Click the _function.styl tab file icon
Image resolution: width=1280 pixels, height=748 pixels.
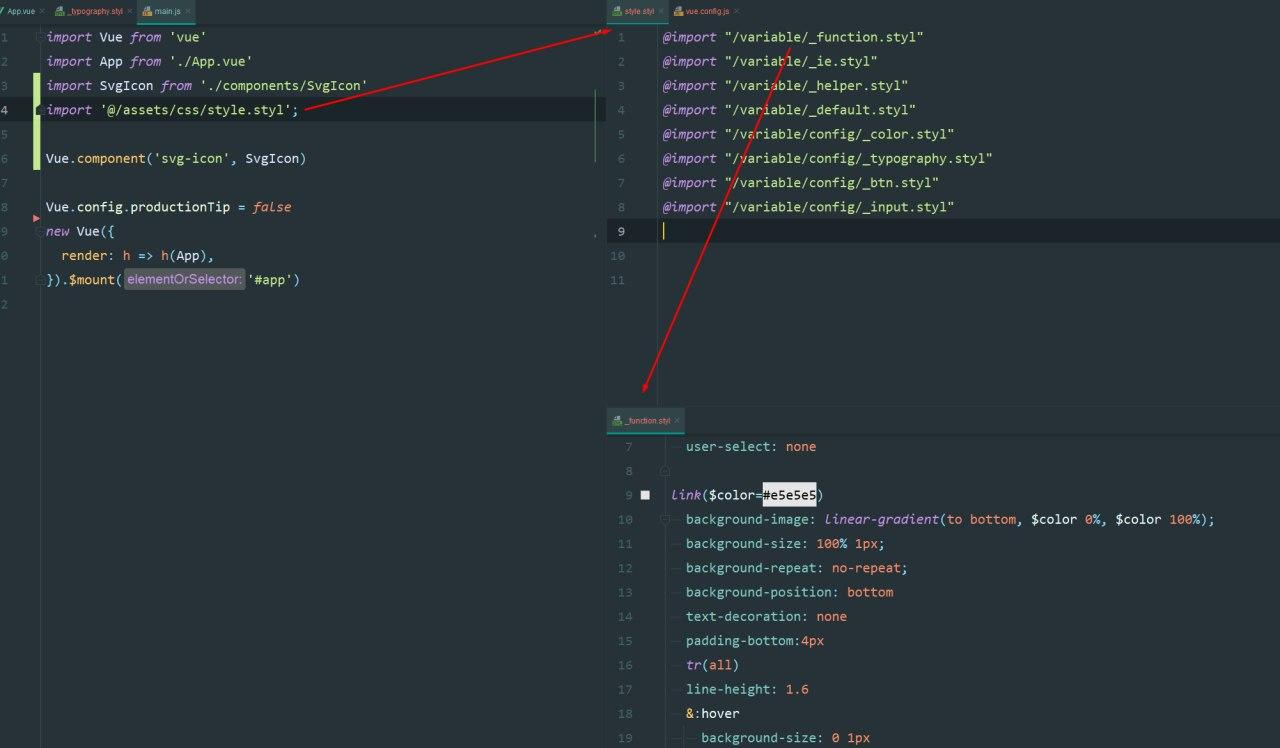617,421
